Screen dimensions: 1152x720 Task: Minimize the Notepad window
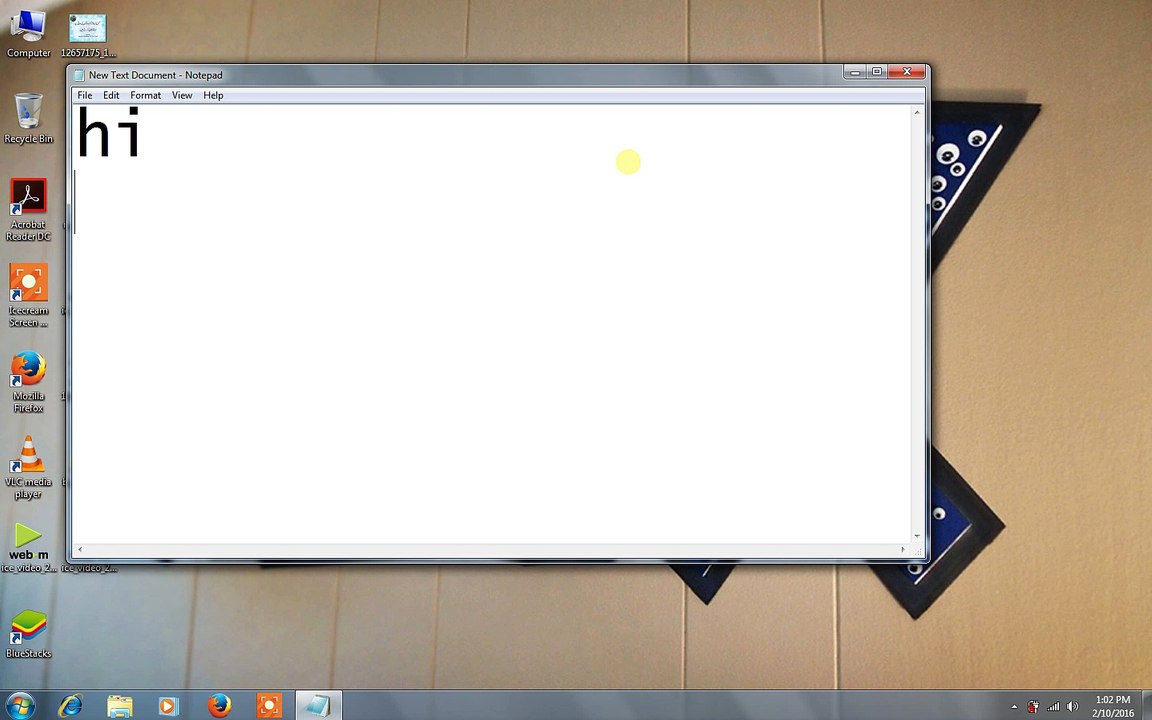click(x=855, y=72)
